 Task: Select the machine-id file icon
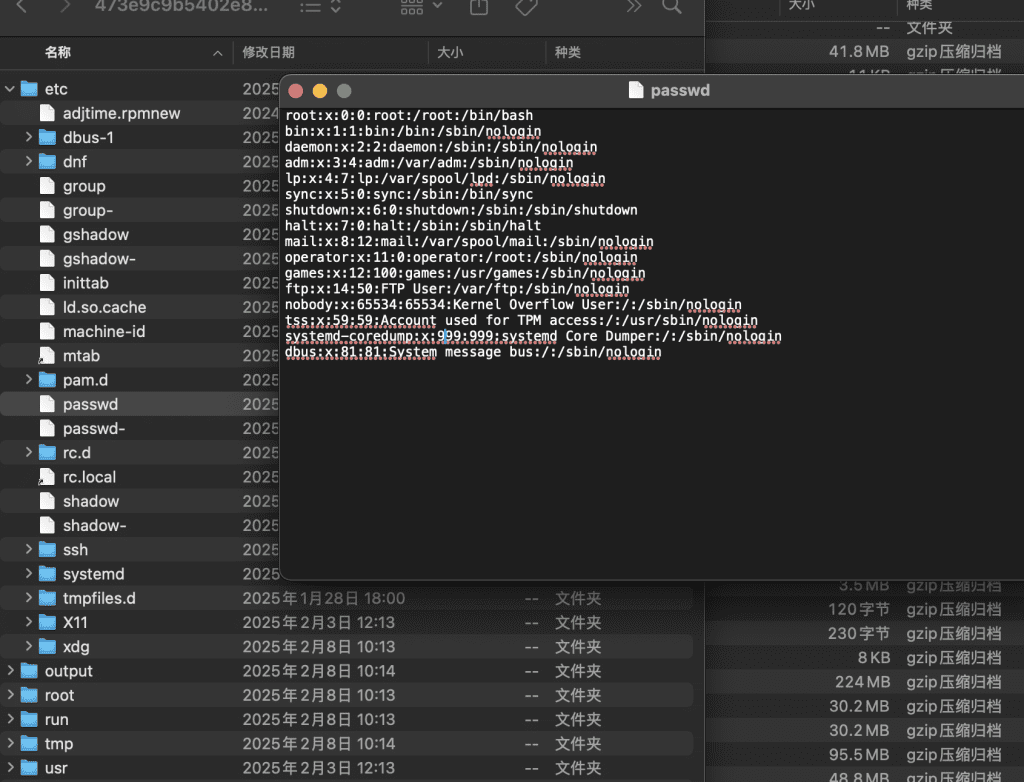pos(47,331)
